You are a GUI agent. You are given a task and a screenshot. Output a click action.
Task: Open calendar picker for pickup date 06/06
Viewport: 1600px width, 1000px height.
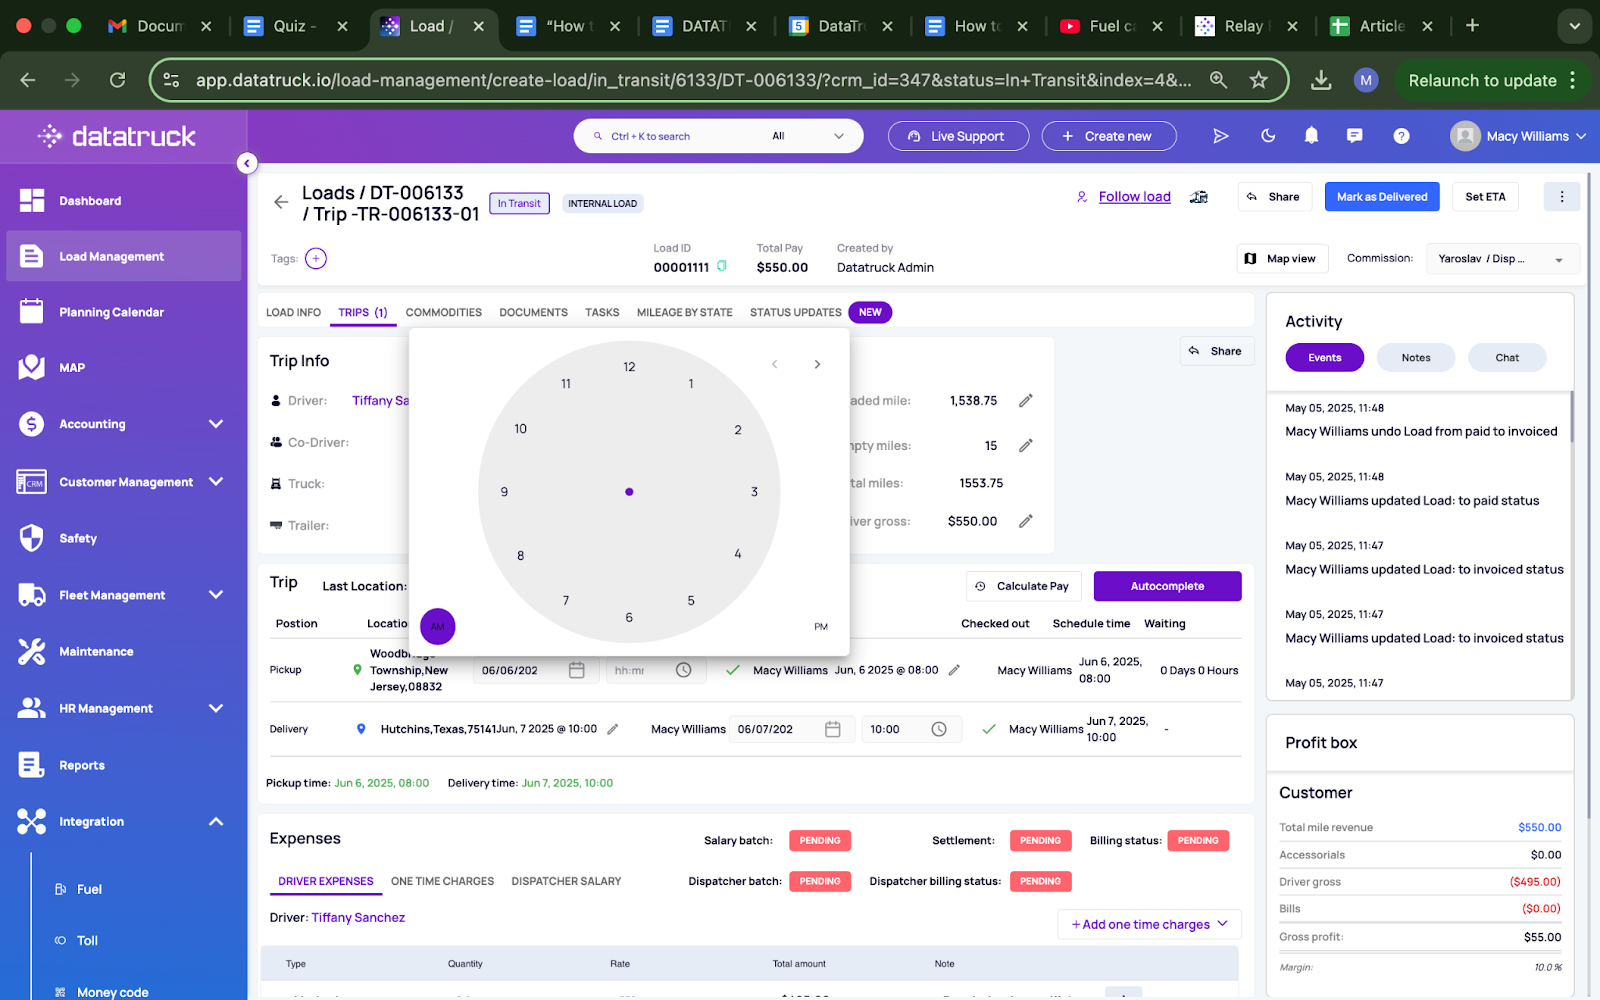click(x=577, y=670)
